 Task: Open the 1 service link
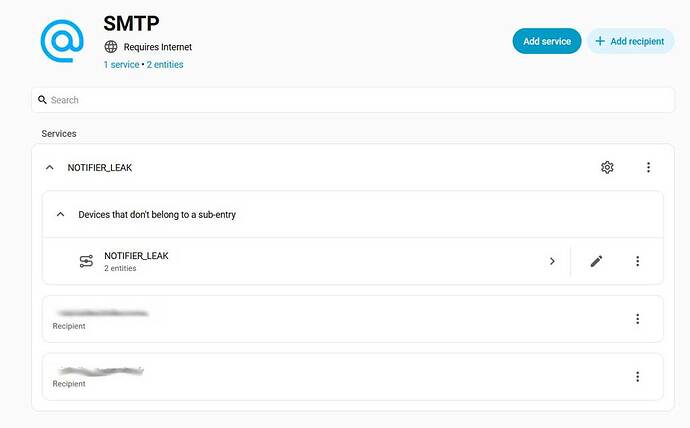pos(121,65)
